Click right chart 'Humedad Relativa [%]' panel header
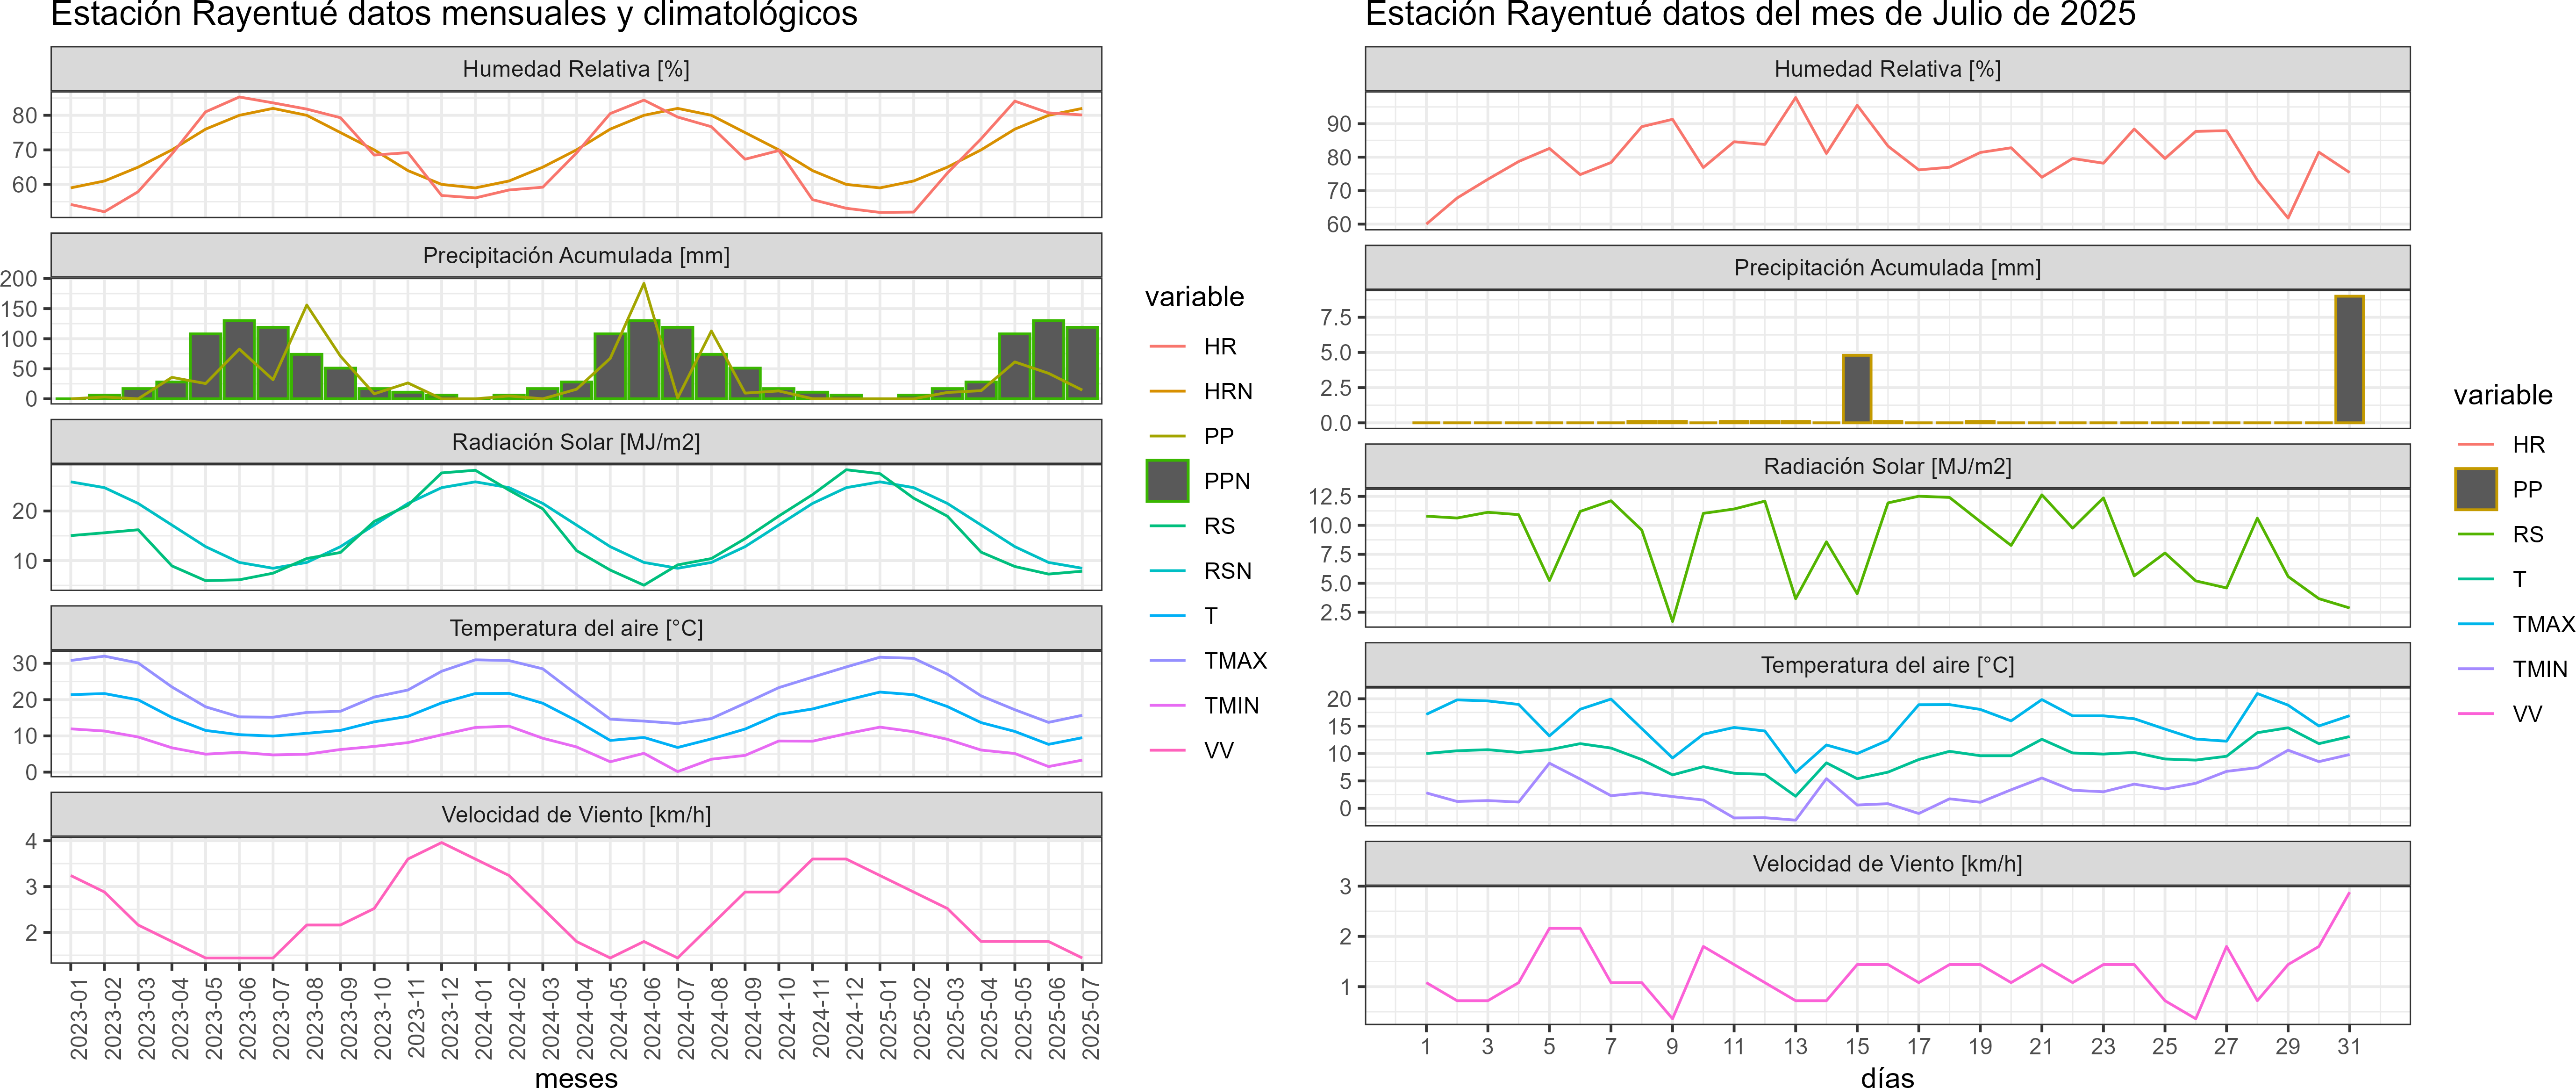This screenshot has height=1088, width=2576. click(1887, 69)
